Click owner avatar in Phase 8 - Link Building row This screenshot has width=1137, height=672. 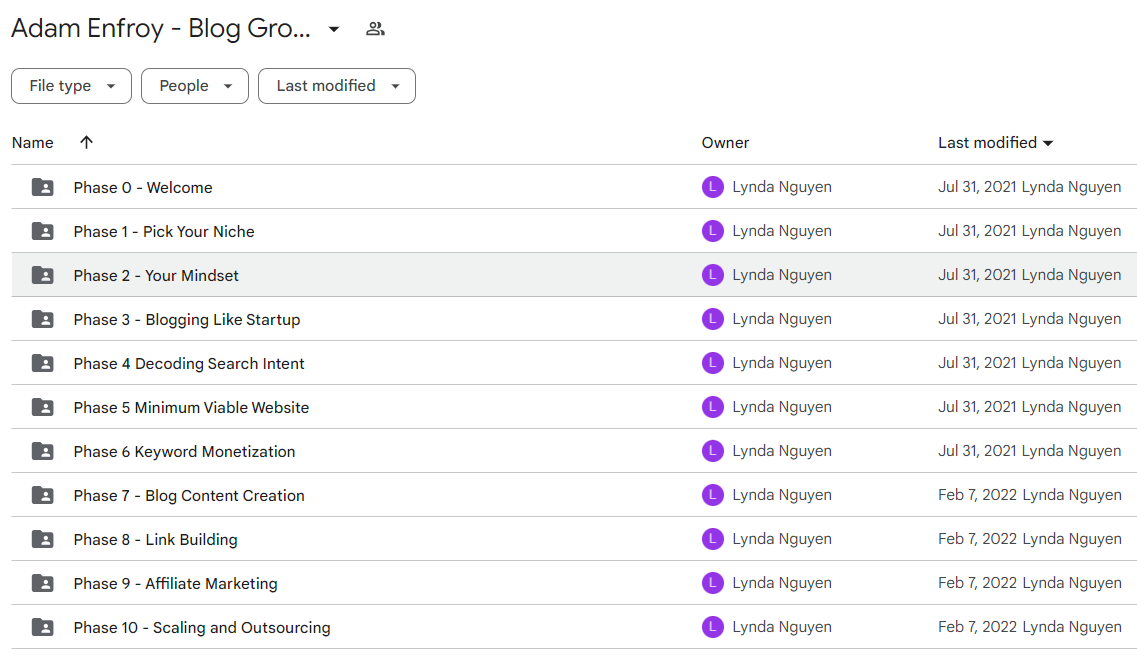[x=713, y=539]
